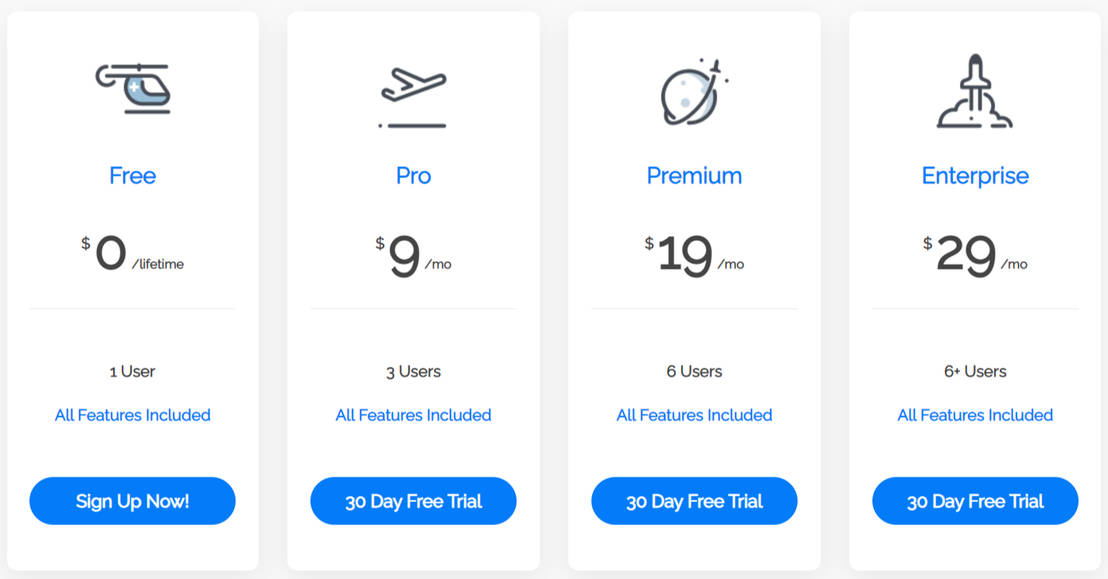1108x579 pixels.
Task: Open All Features Included link under Pro
Action: [413, 415]
